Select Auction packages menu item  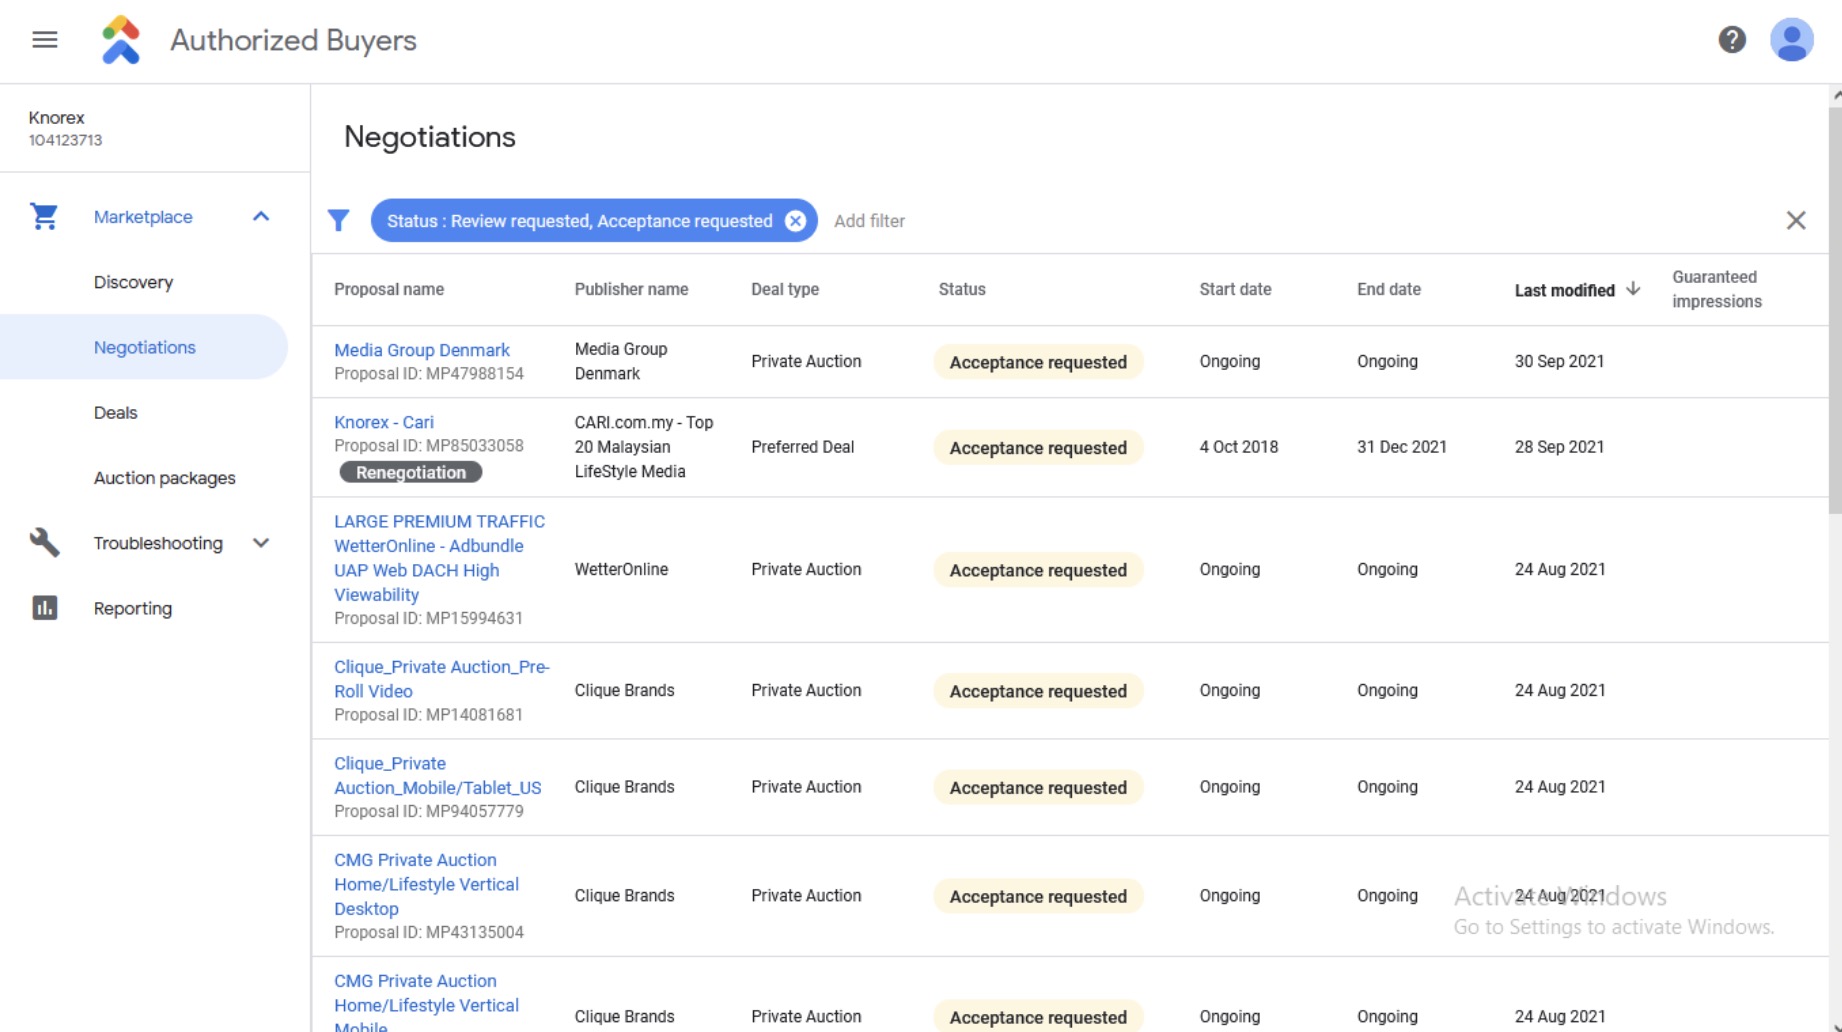point(164,478)
